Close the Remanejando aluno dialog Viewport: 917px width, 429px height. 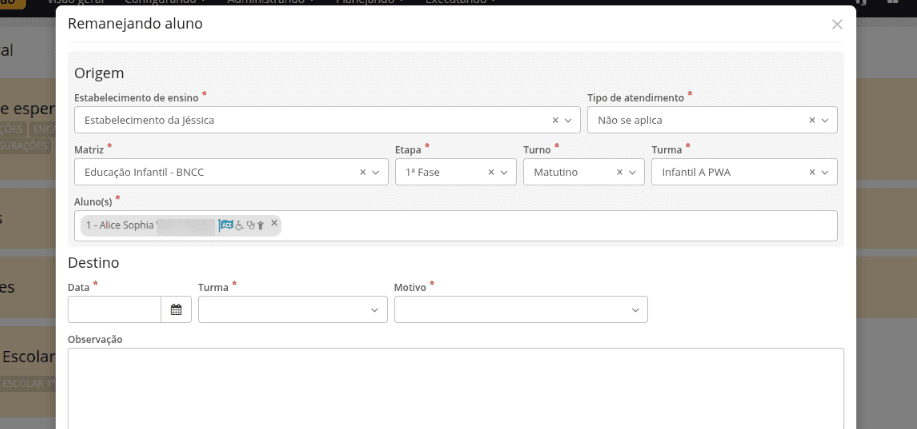(837, 24)
